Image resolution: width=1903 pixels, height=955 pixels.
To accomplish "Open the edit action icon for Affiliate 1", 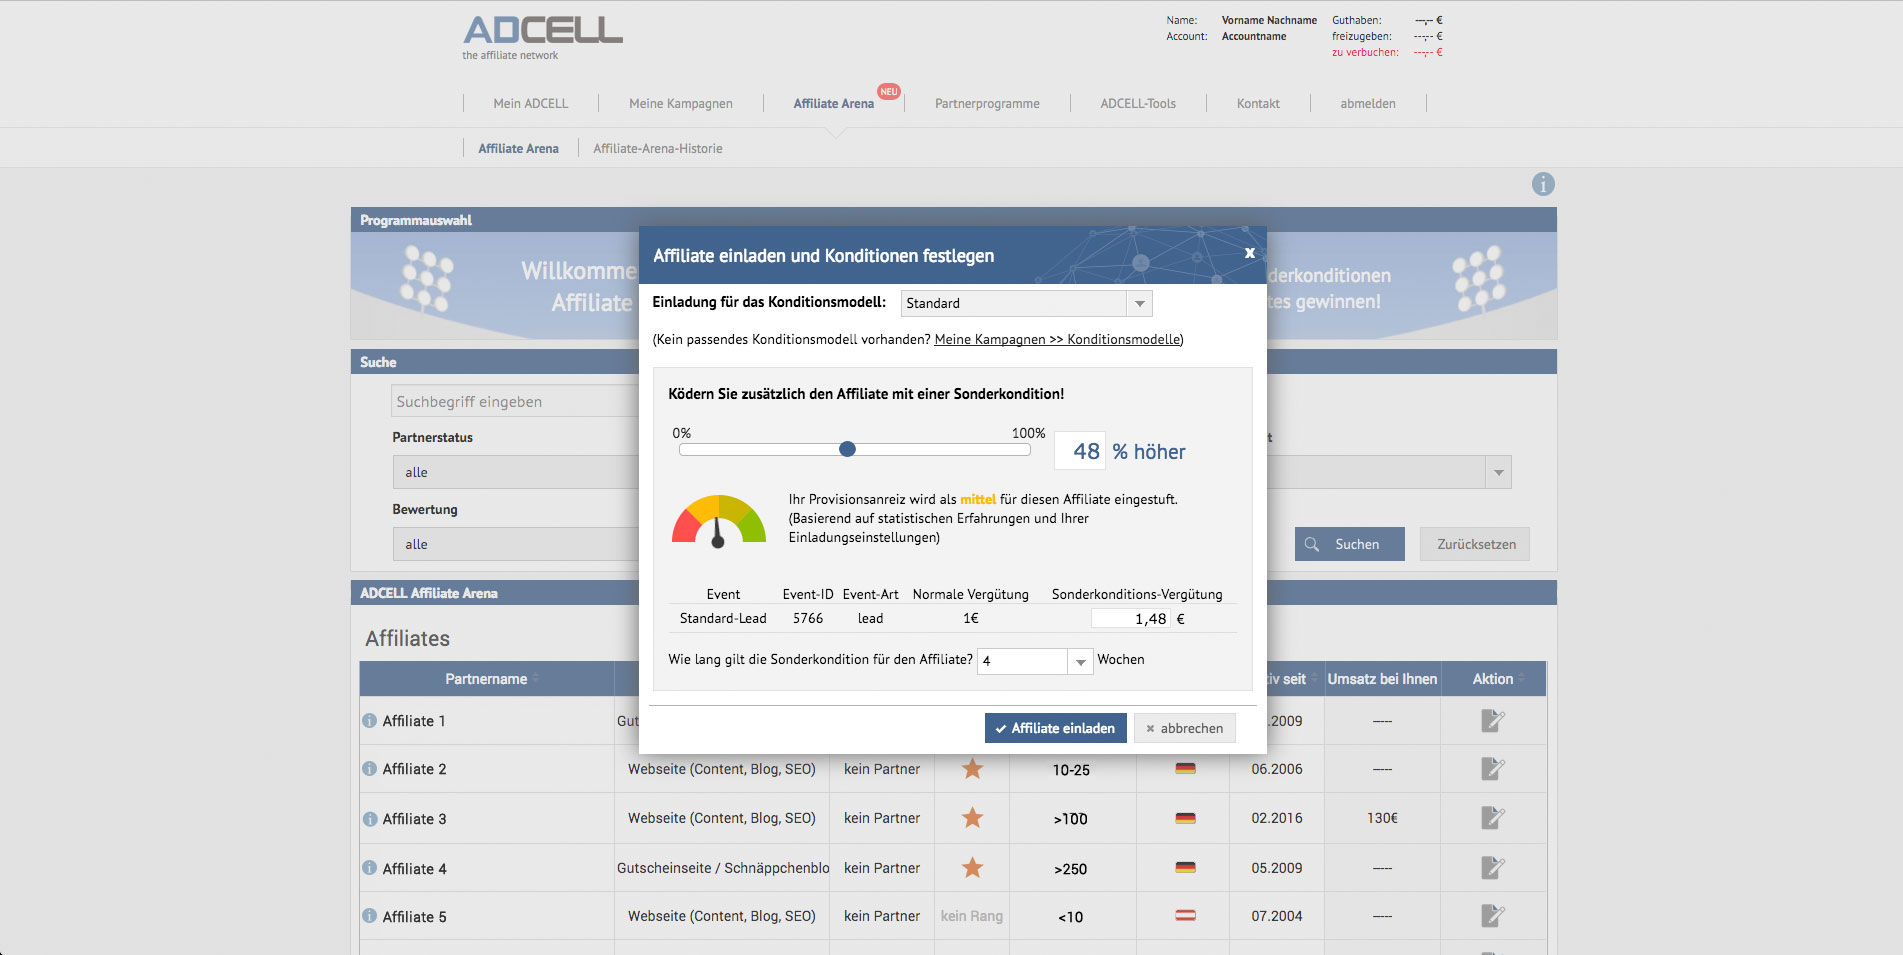I will (1493, 720).
